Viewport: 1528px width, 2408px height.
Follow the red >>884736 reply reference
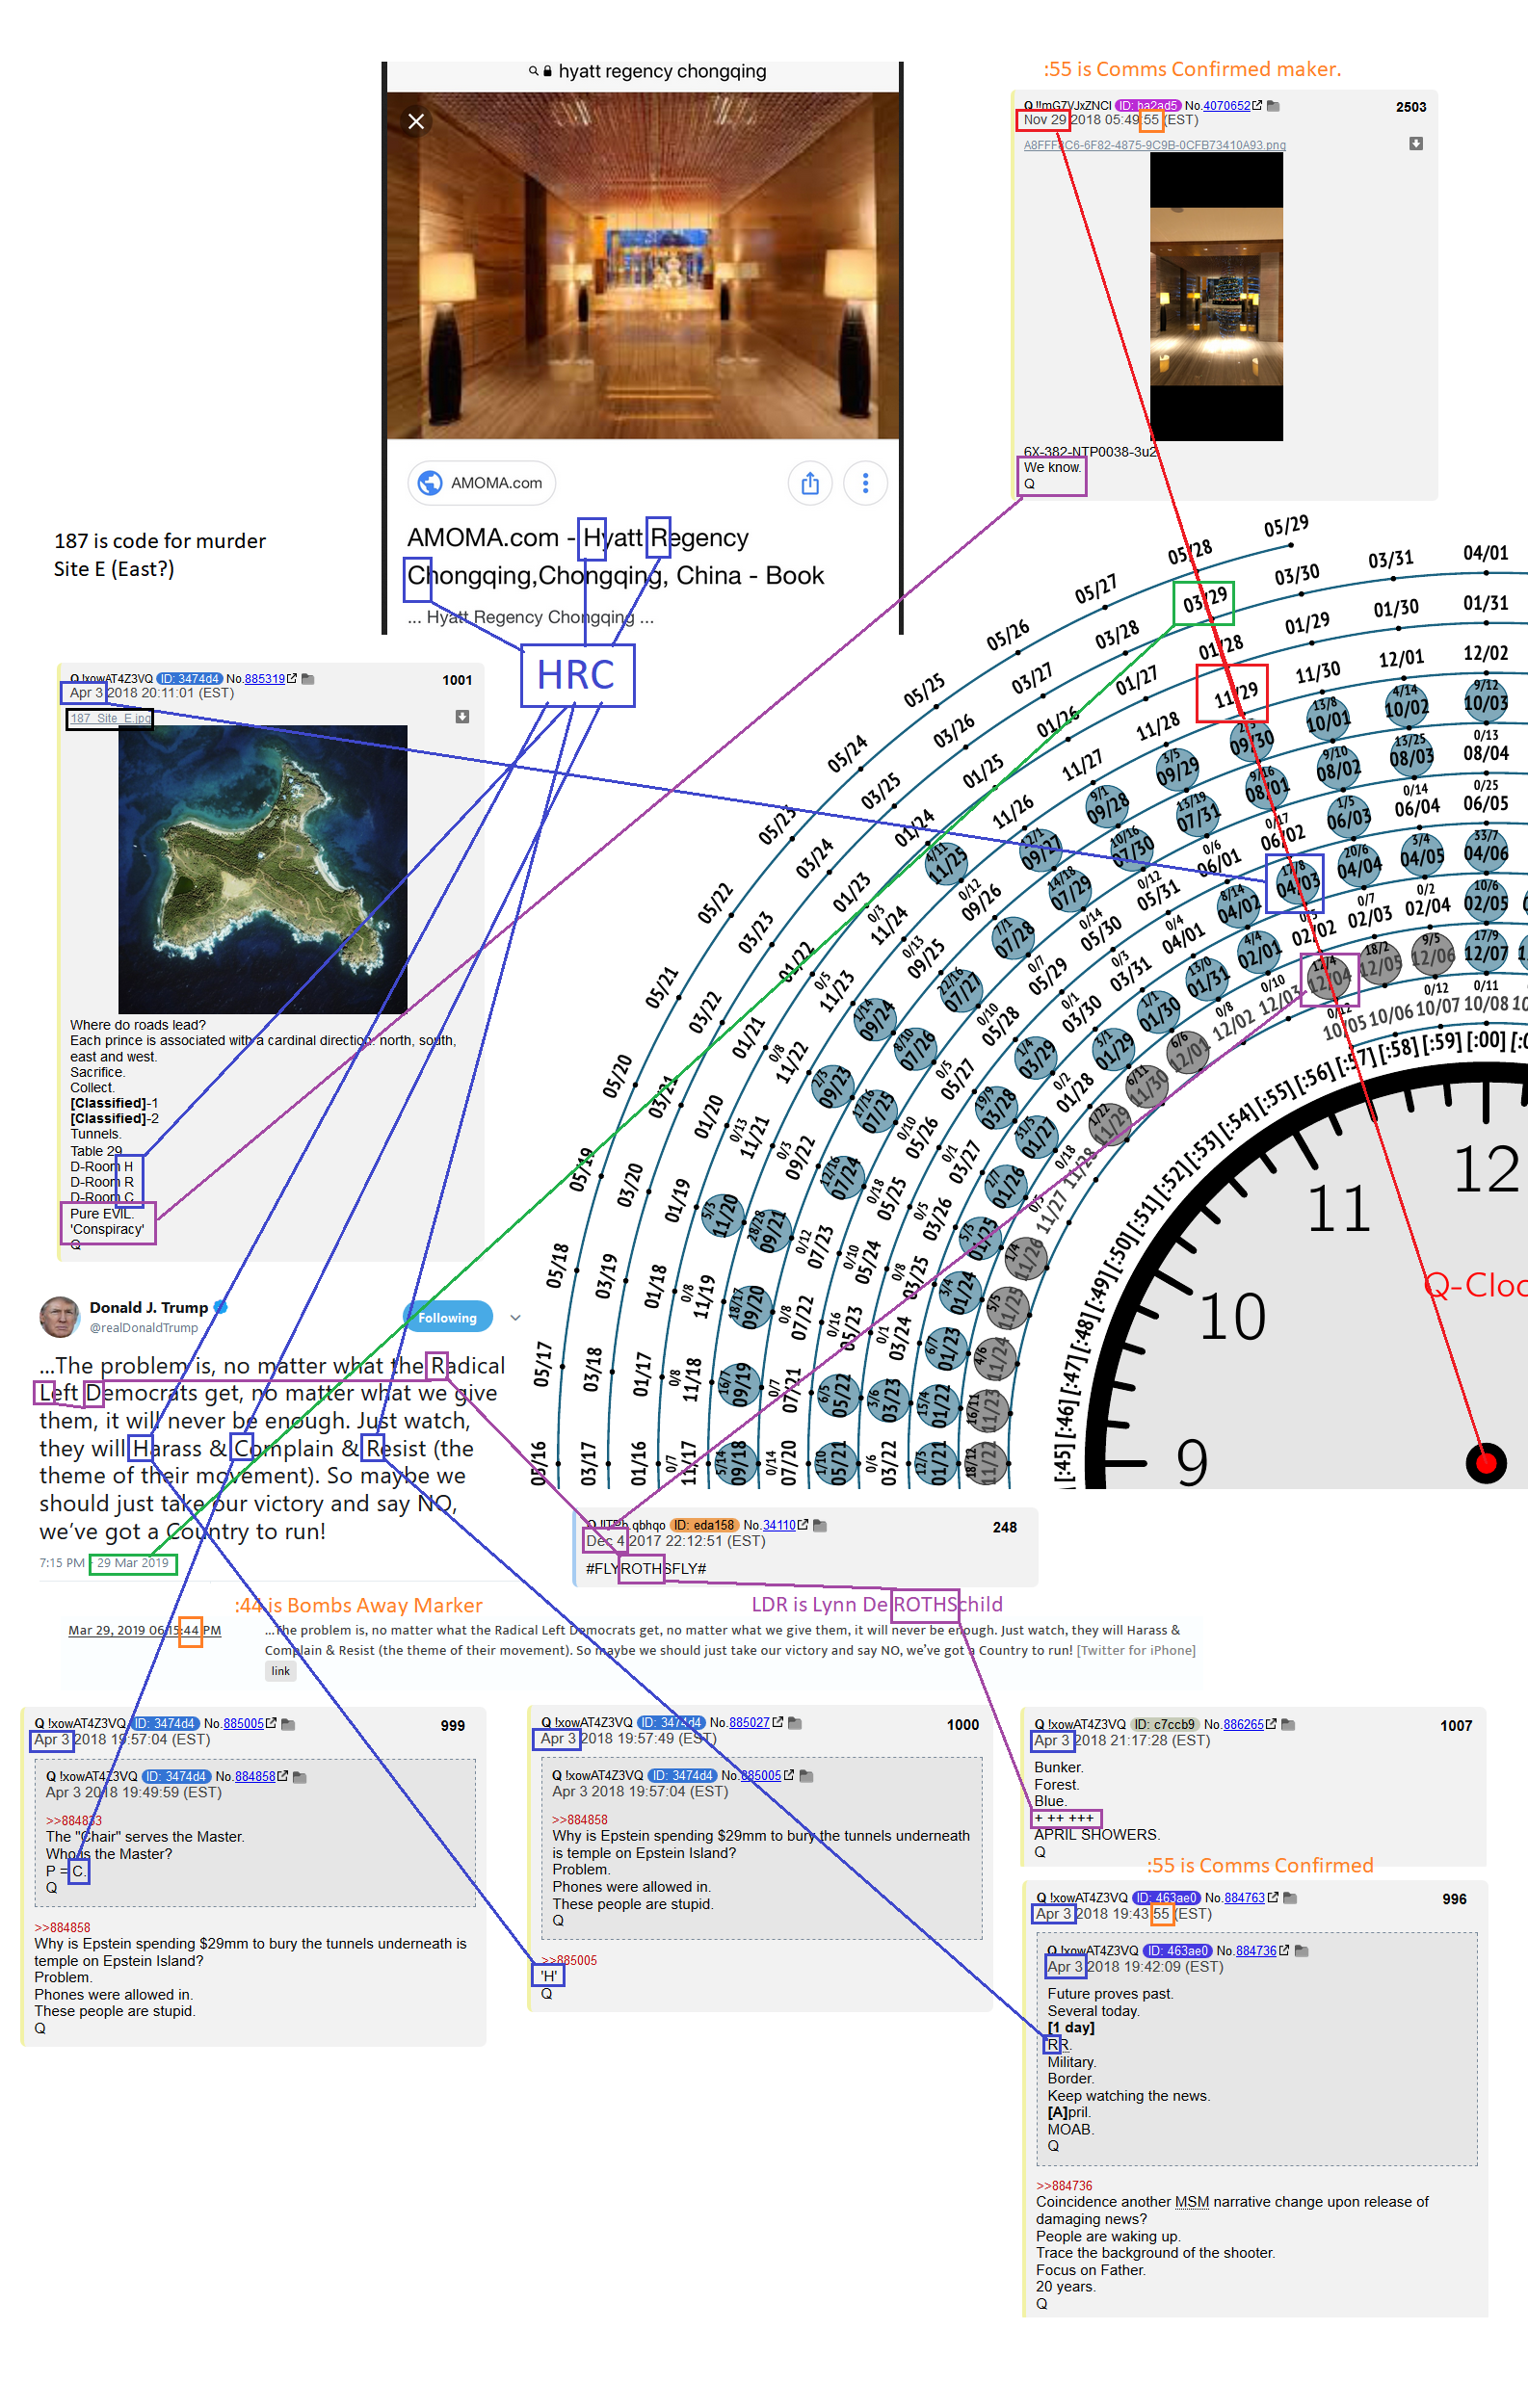[1064, 2186]
